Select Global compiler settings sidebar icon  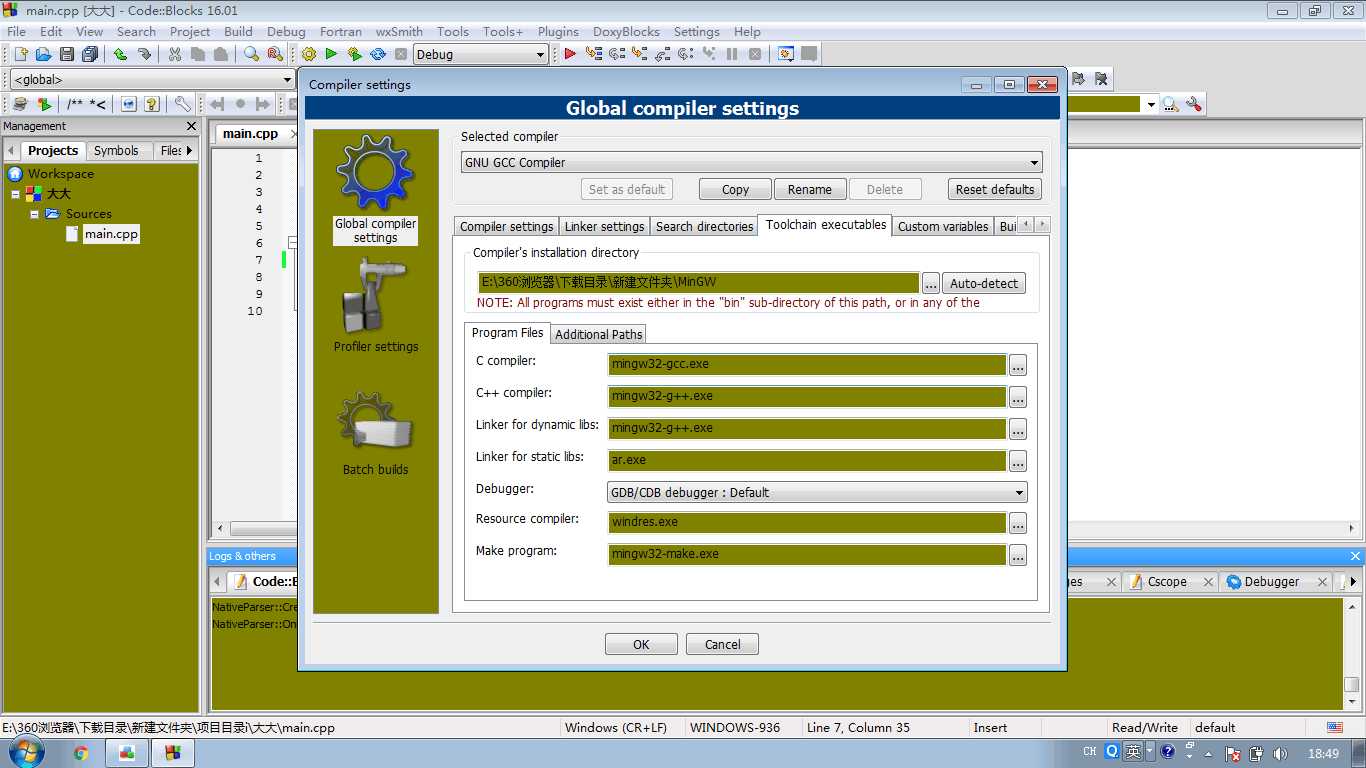coord(375,190)
